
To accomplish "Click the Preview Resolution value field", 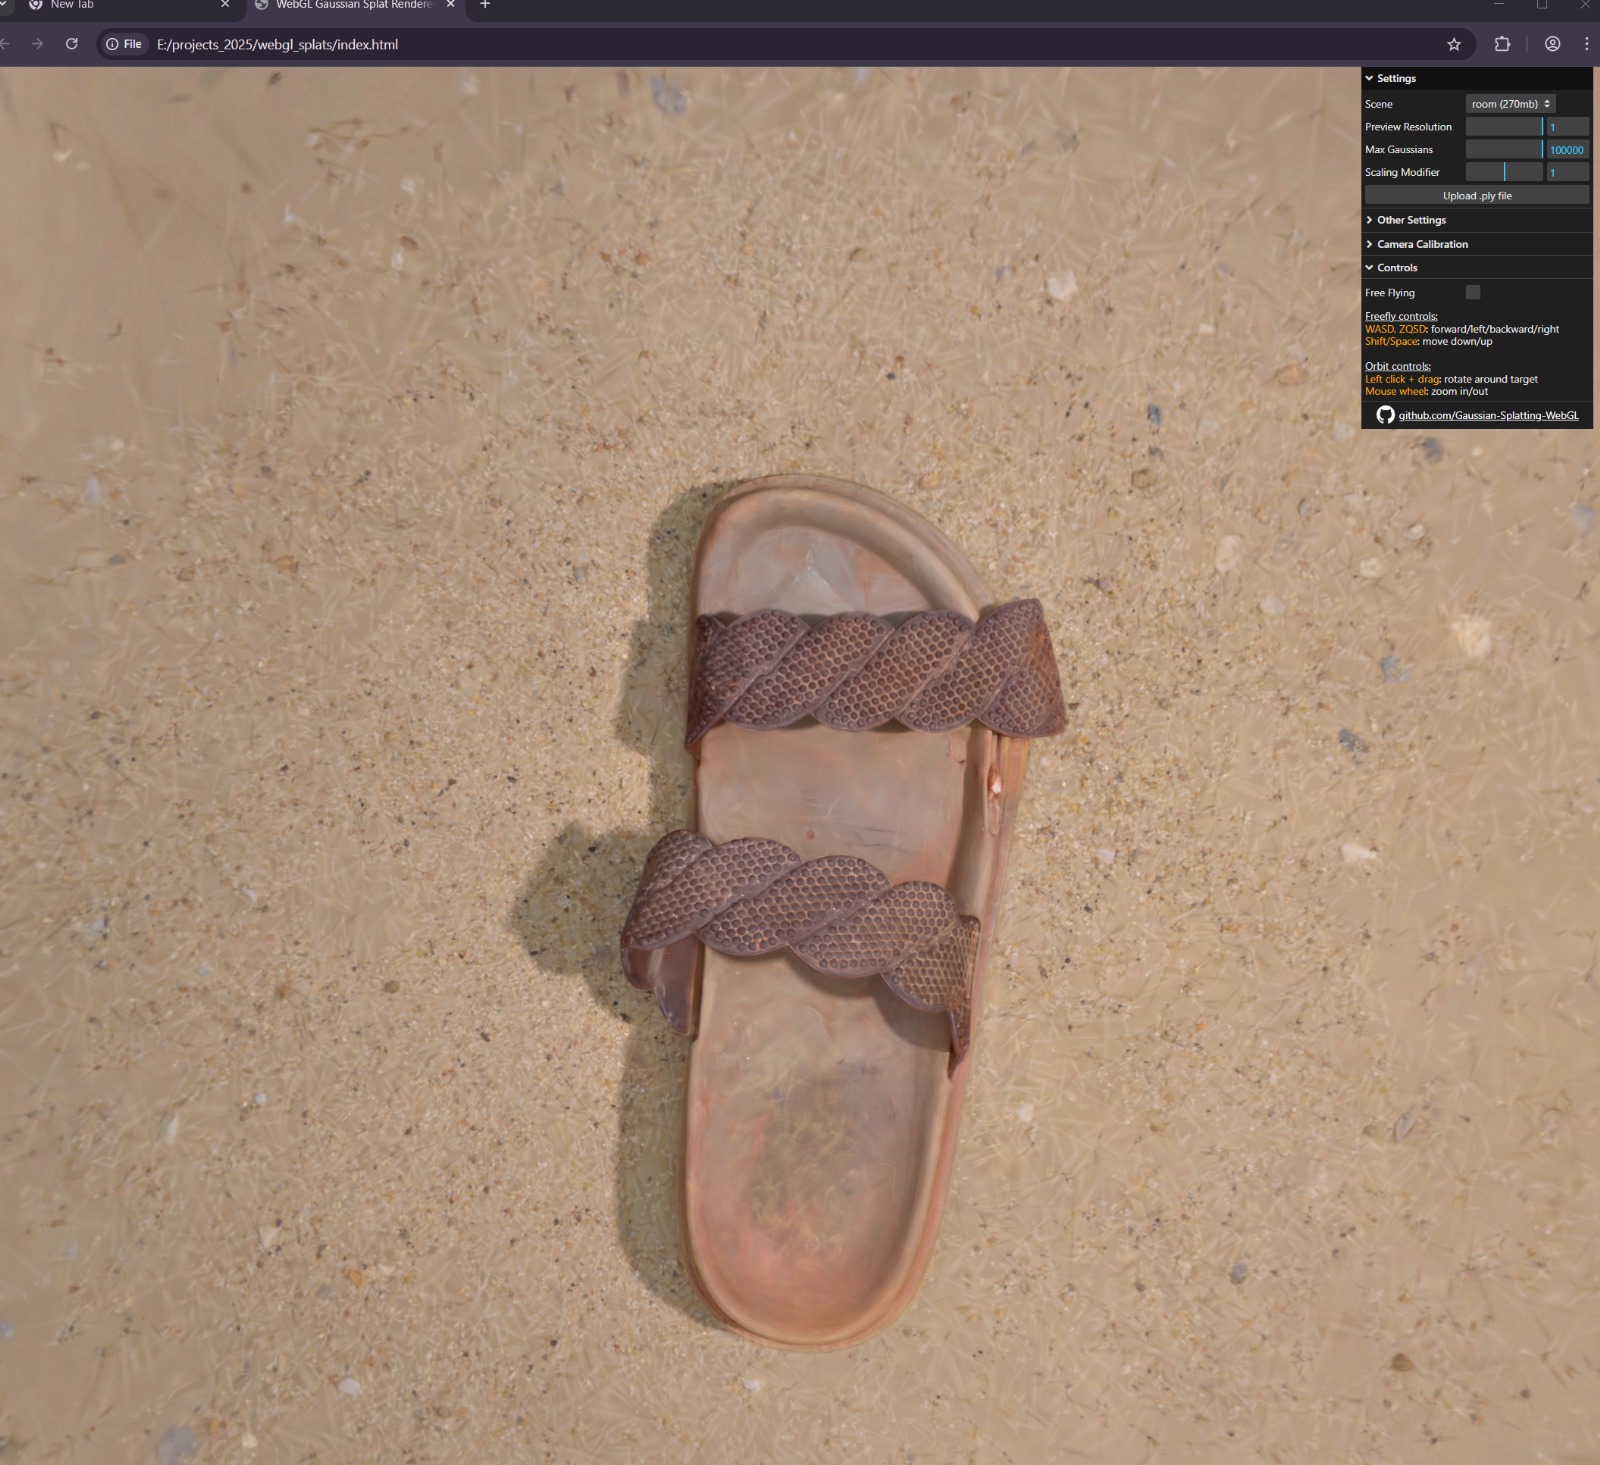I will (1567, 127).
